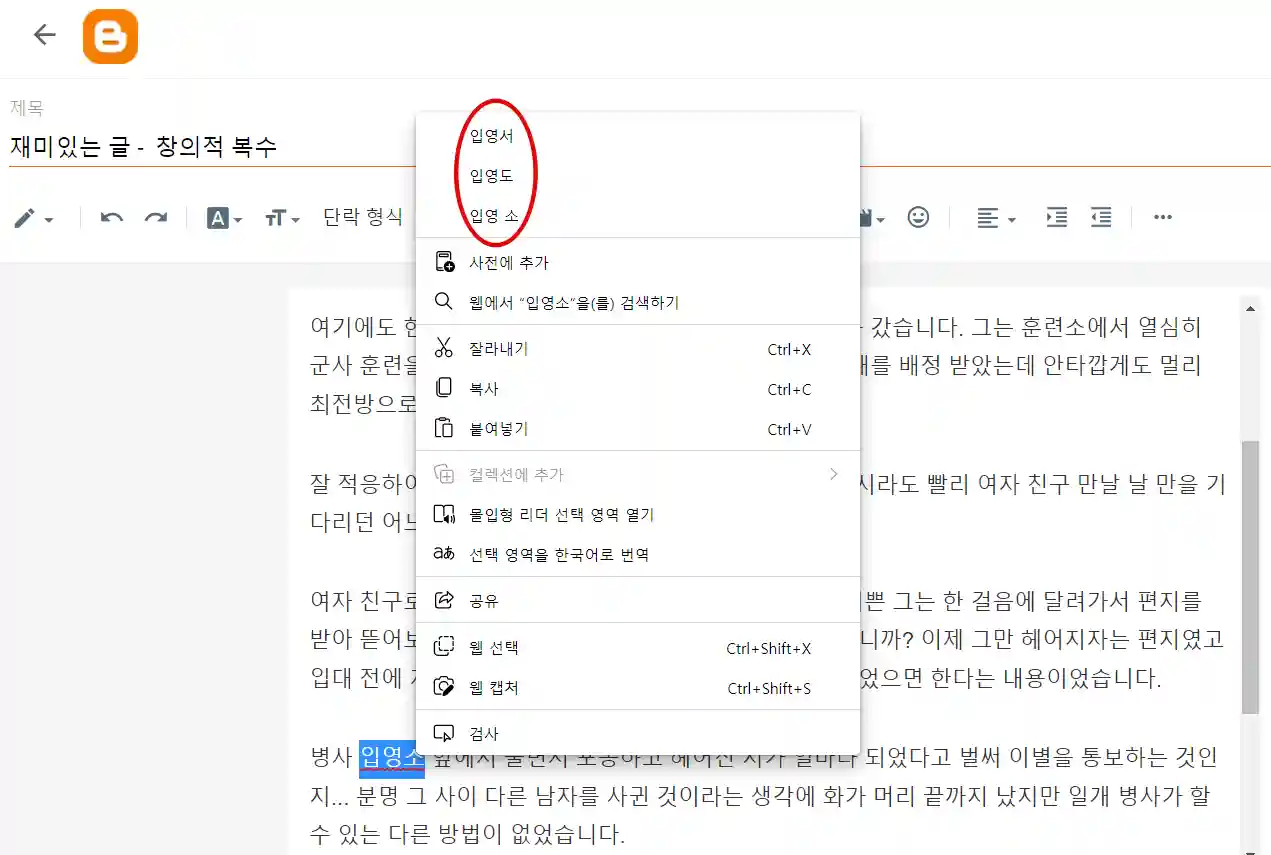Screen dimensions: 1271x855
Task: Go back with the left arrow icon
Action: click(x=44, y=35)
